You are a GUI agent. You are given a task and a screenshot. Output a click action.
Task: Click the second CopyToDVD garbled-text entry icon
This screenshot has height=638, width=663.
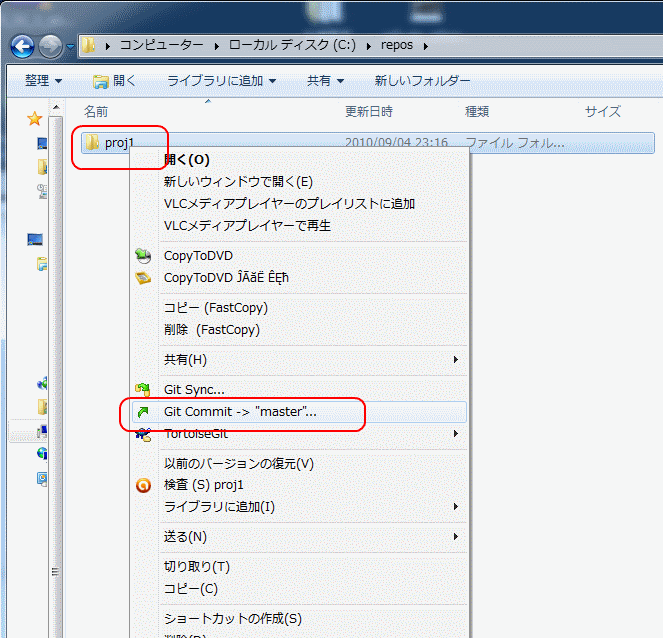tap(143, 278)
